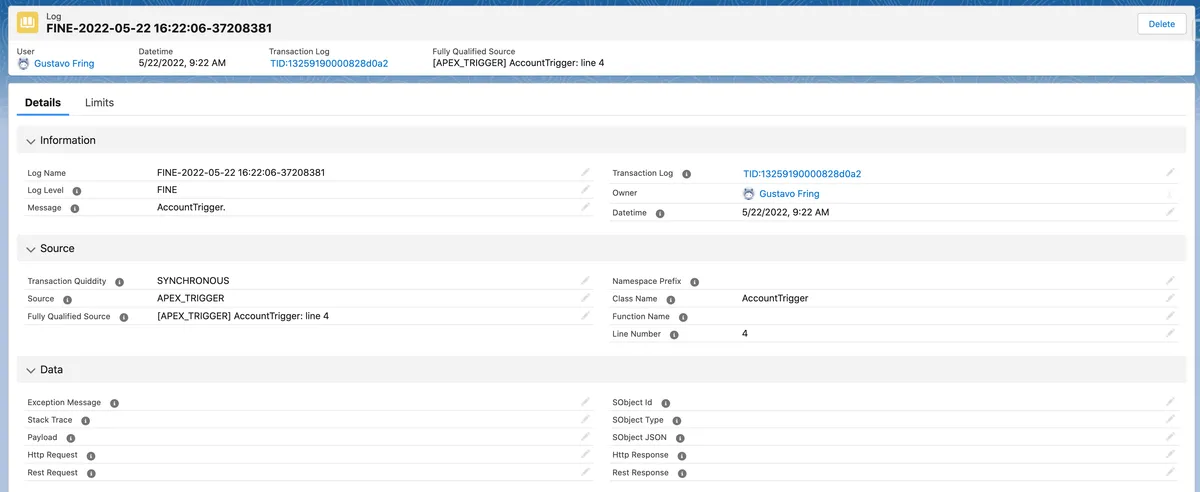This screenshot has width=1200, height=492.
Task: Edit the SObject JSON pencil icon
Action: click(x=1170, y=437)
